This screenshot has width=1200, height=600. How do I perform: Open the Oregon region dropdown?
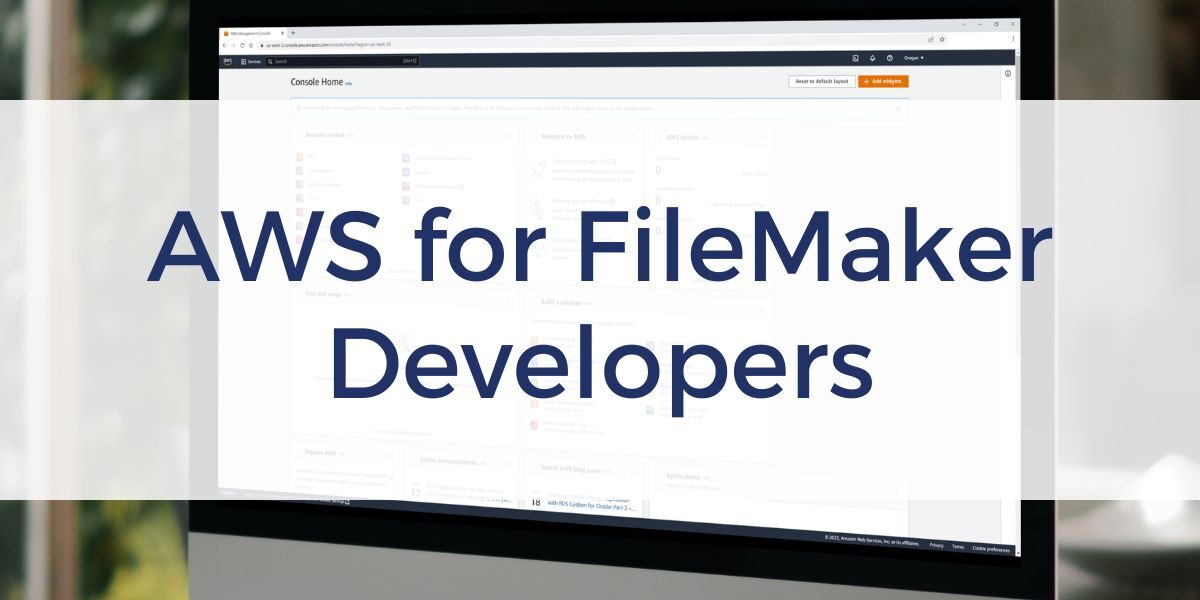913,59
